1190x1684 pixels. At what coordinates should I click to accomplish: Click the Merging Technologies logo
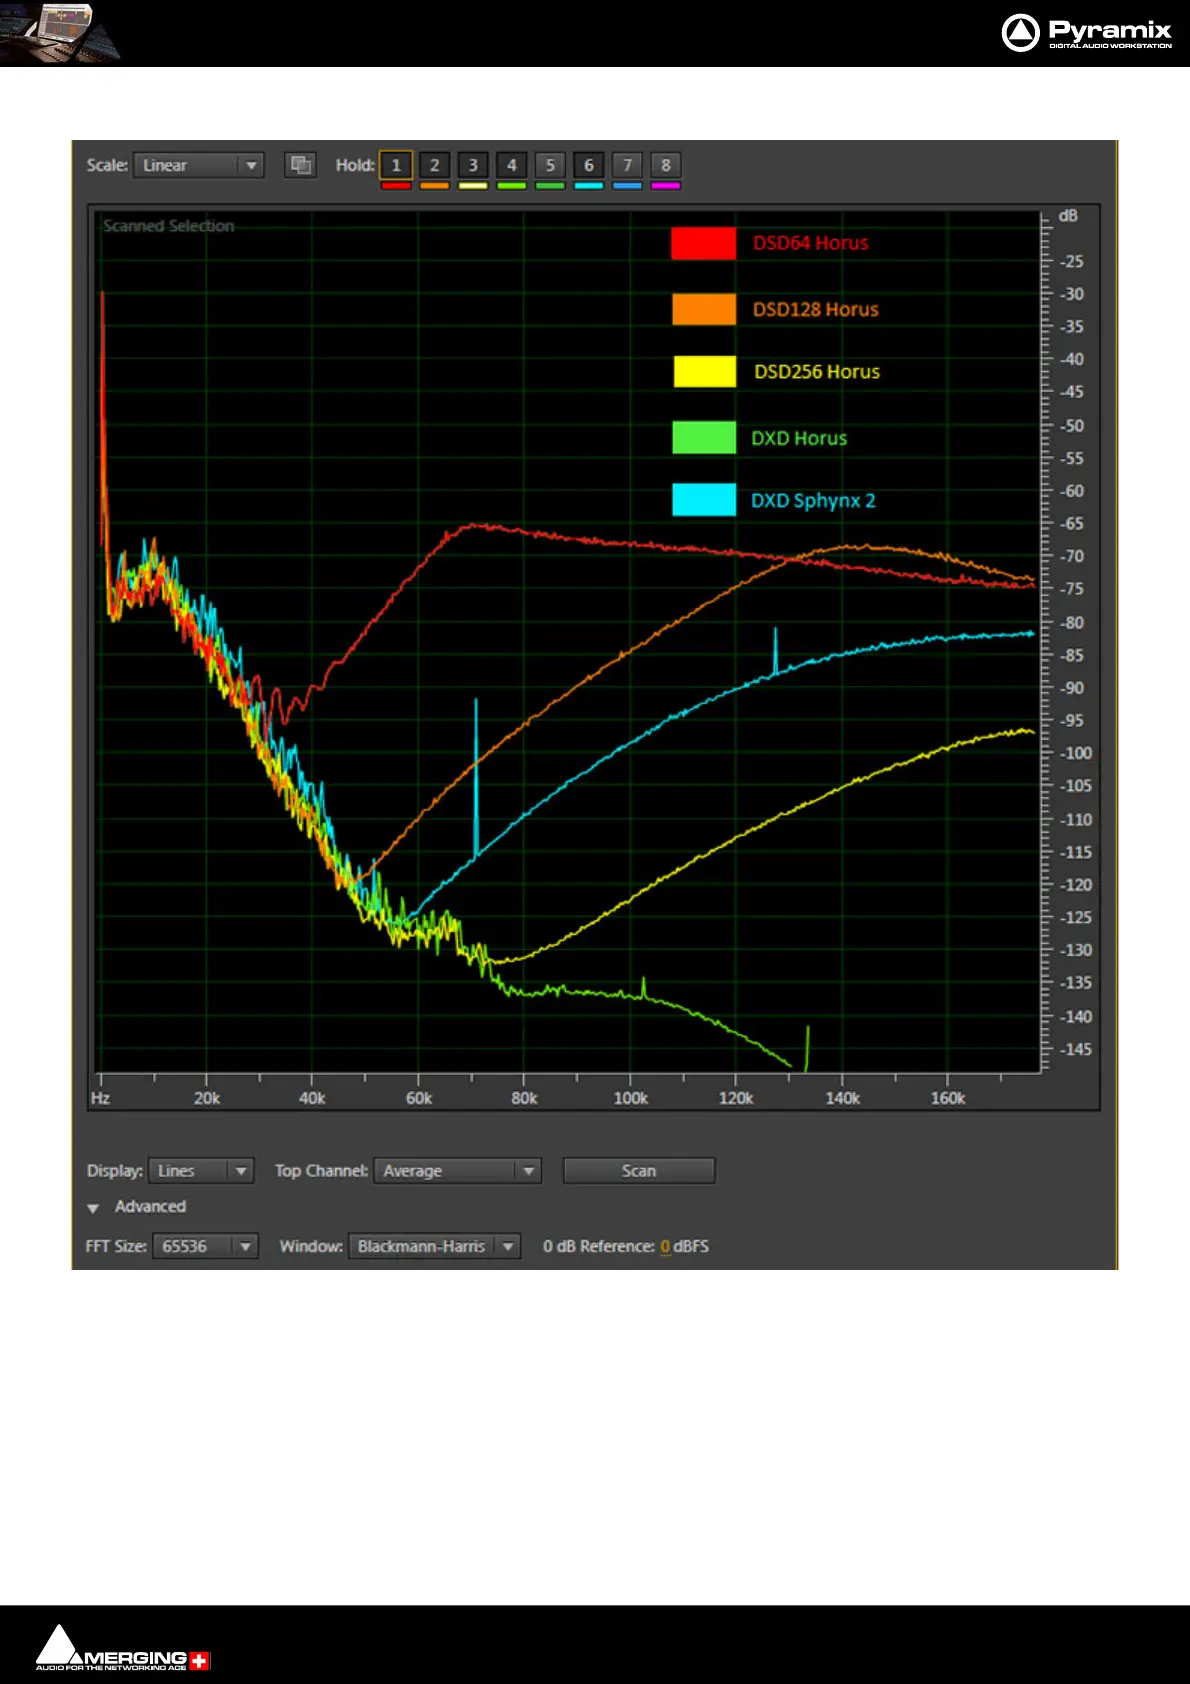(x=123, y=1650)
